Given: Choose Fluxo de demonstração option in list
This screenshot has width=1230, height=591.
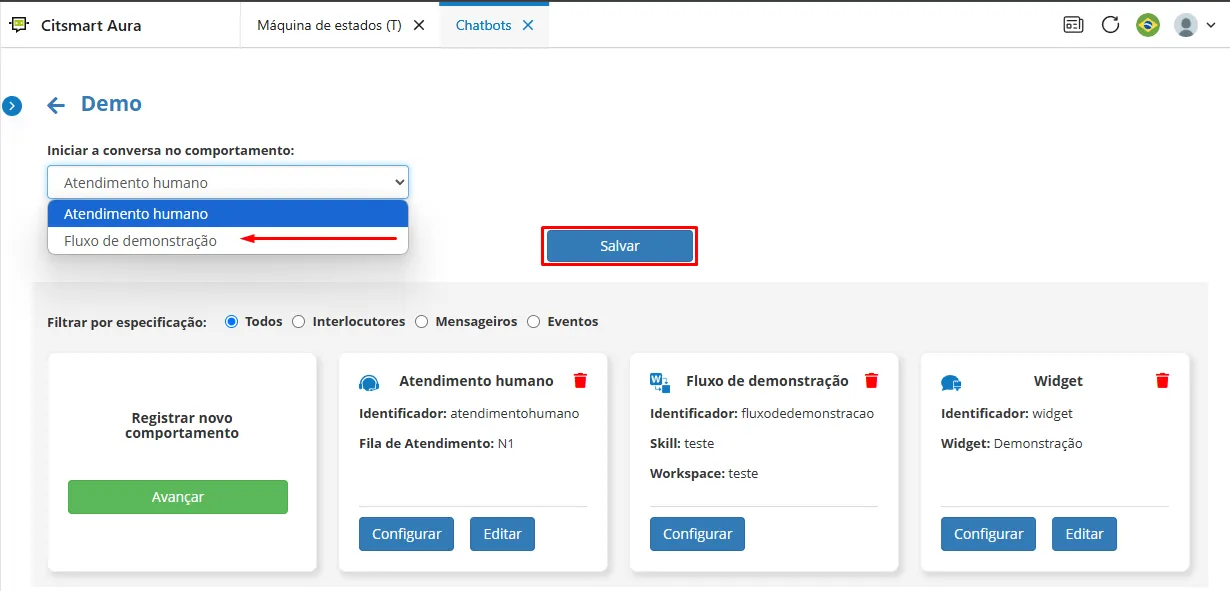Looking at the screenshot, I should tap(228, 241).
